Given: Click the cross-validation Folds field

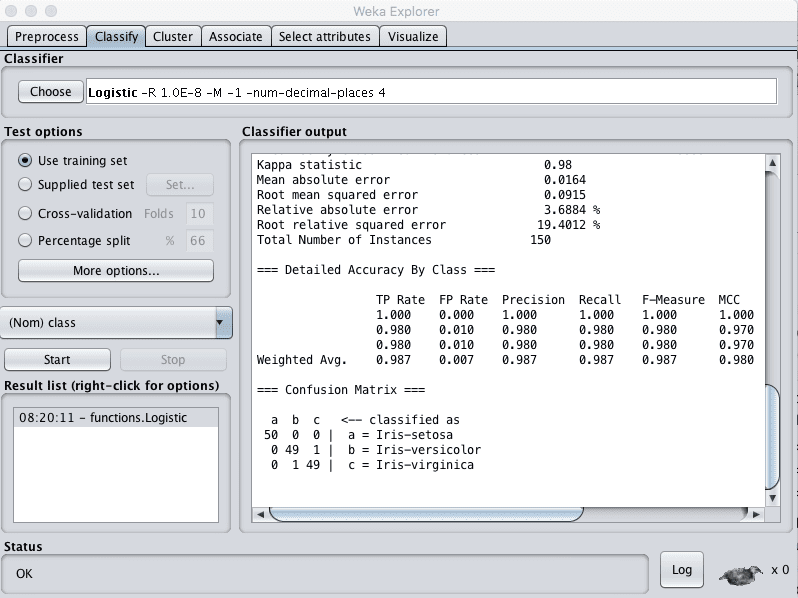Looking at the screenshot, I should point(199,213).
